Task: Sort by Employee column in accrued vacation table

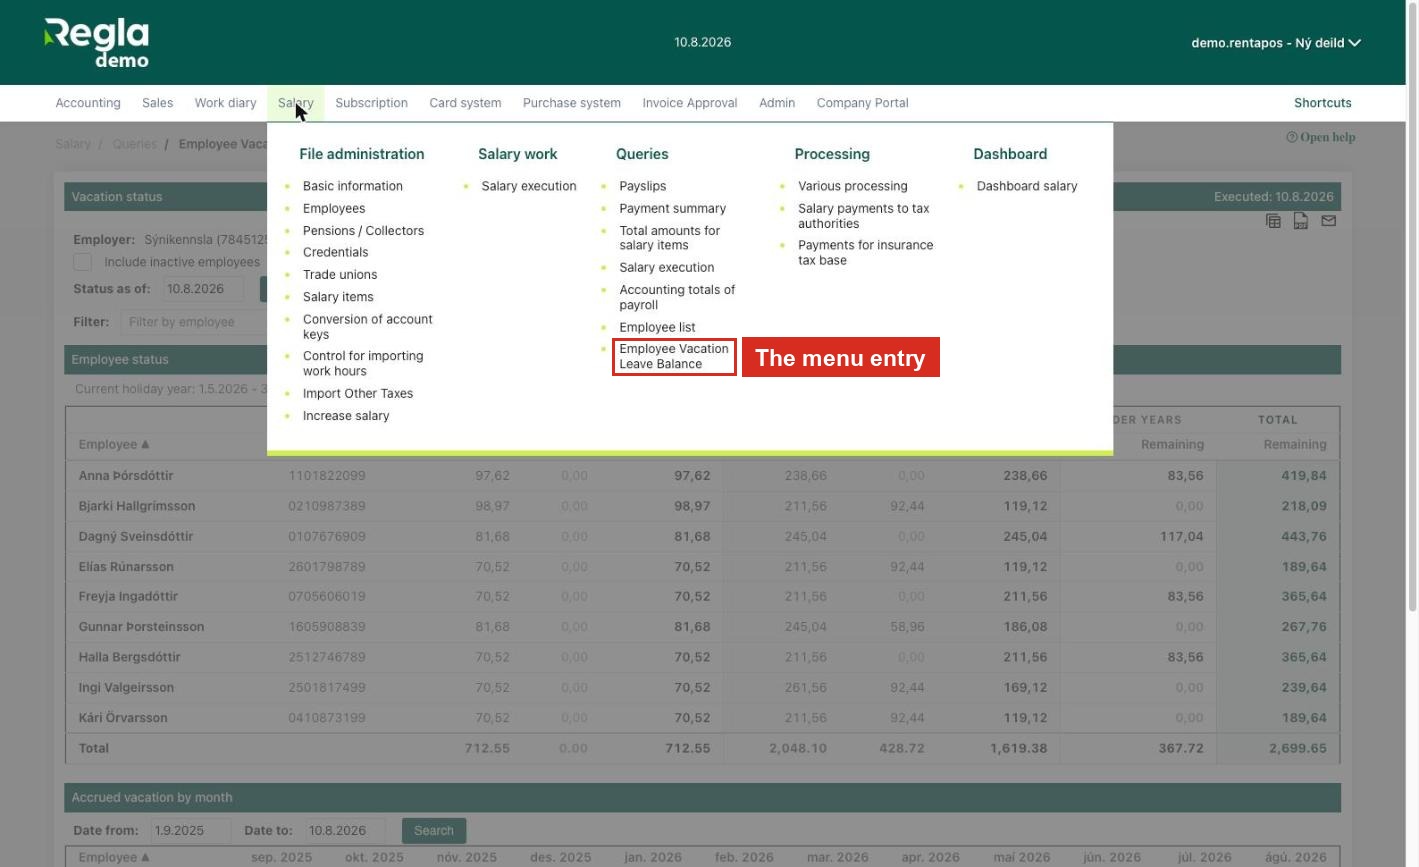Action: 114,857
